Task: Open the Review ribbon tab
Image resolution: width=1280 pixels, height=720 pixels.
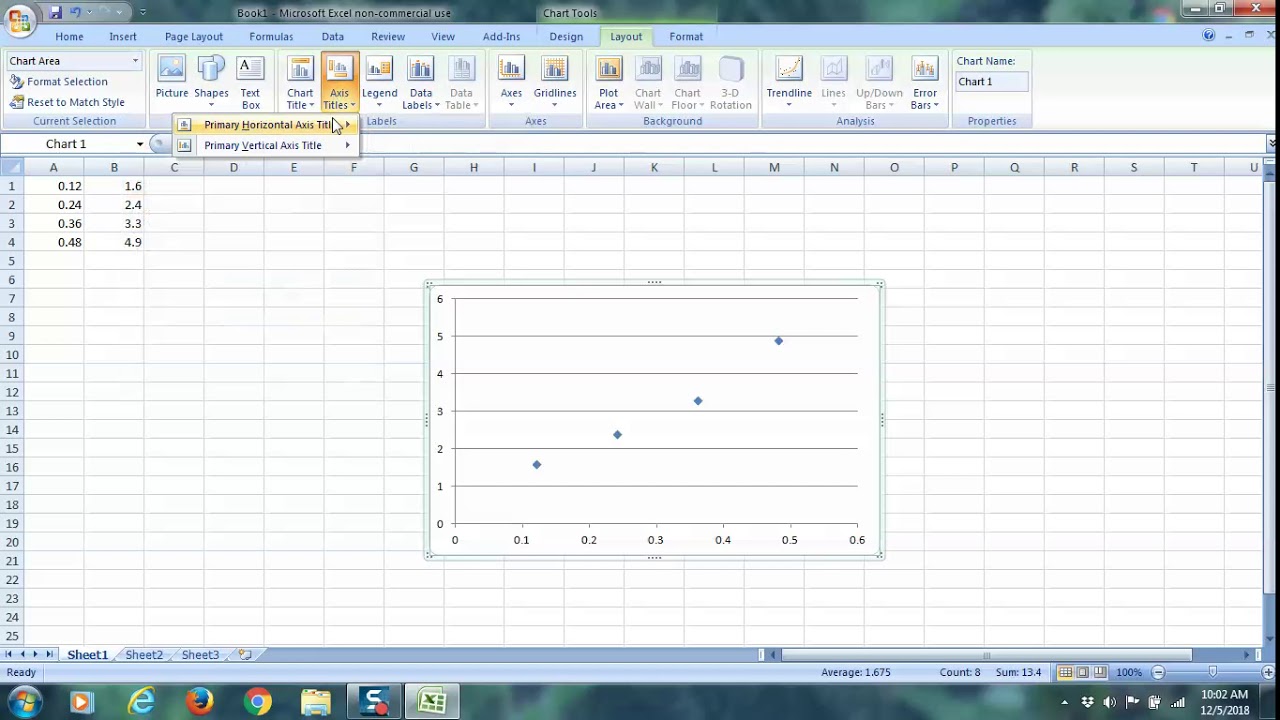Action: [388, 37]
